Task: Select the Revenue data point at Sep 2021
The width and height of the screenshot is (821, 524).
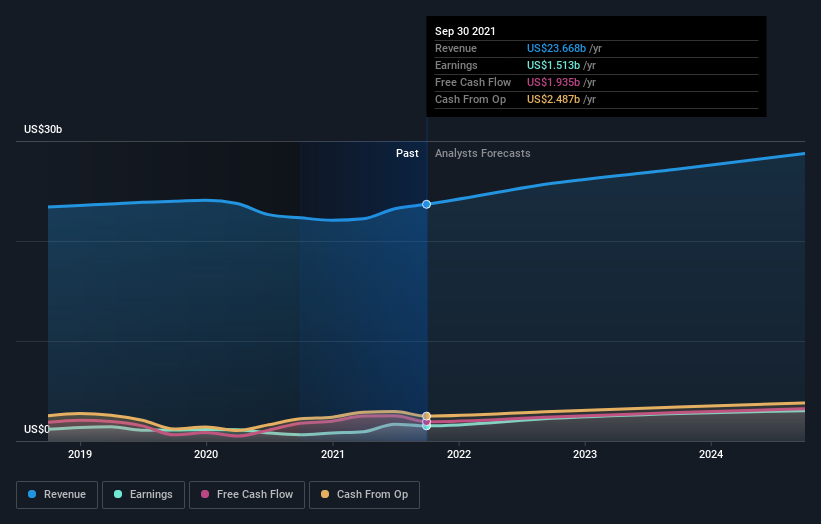Action: coord(427,204)
